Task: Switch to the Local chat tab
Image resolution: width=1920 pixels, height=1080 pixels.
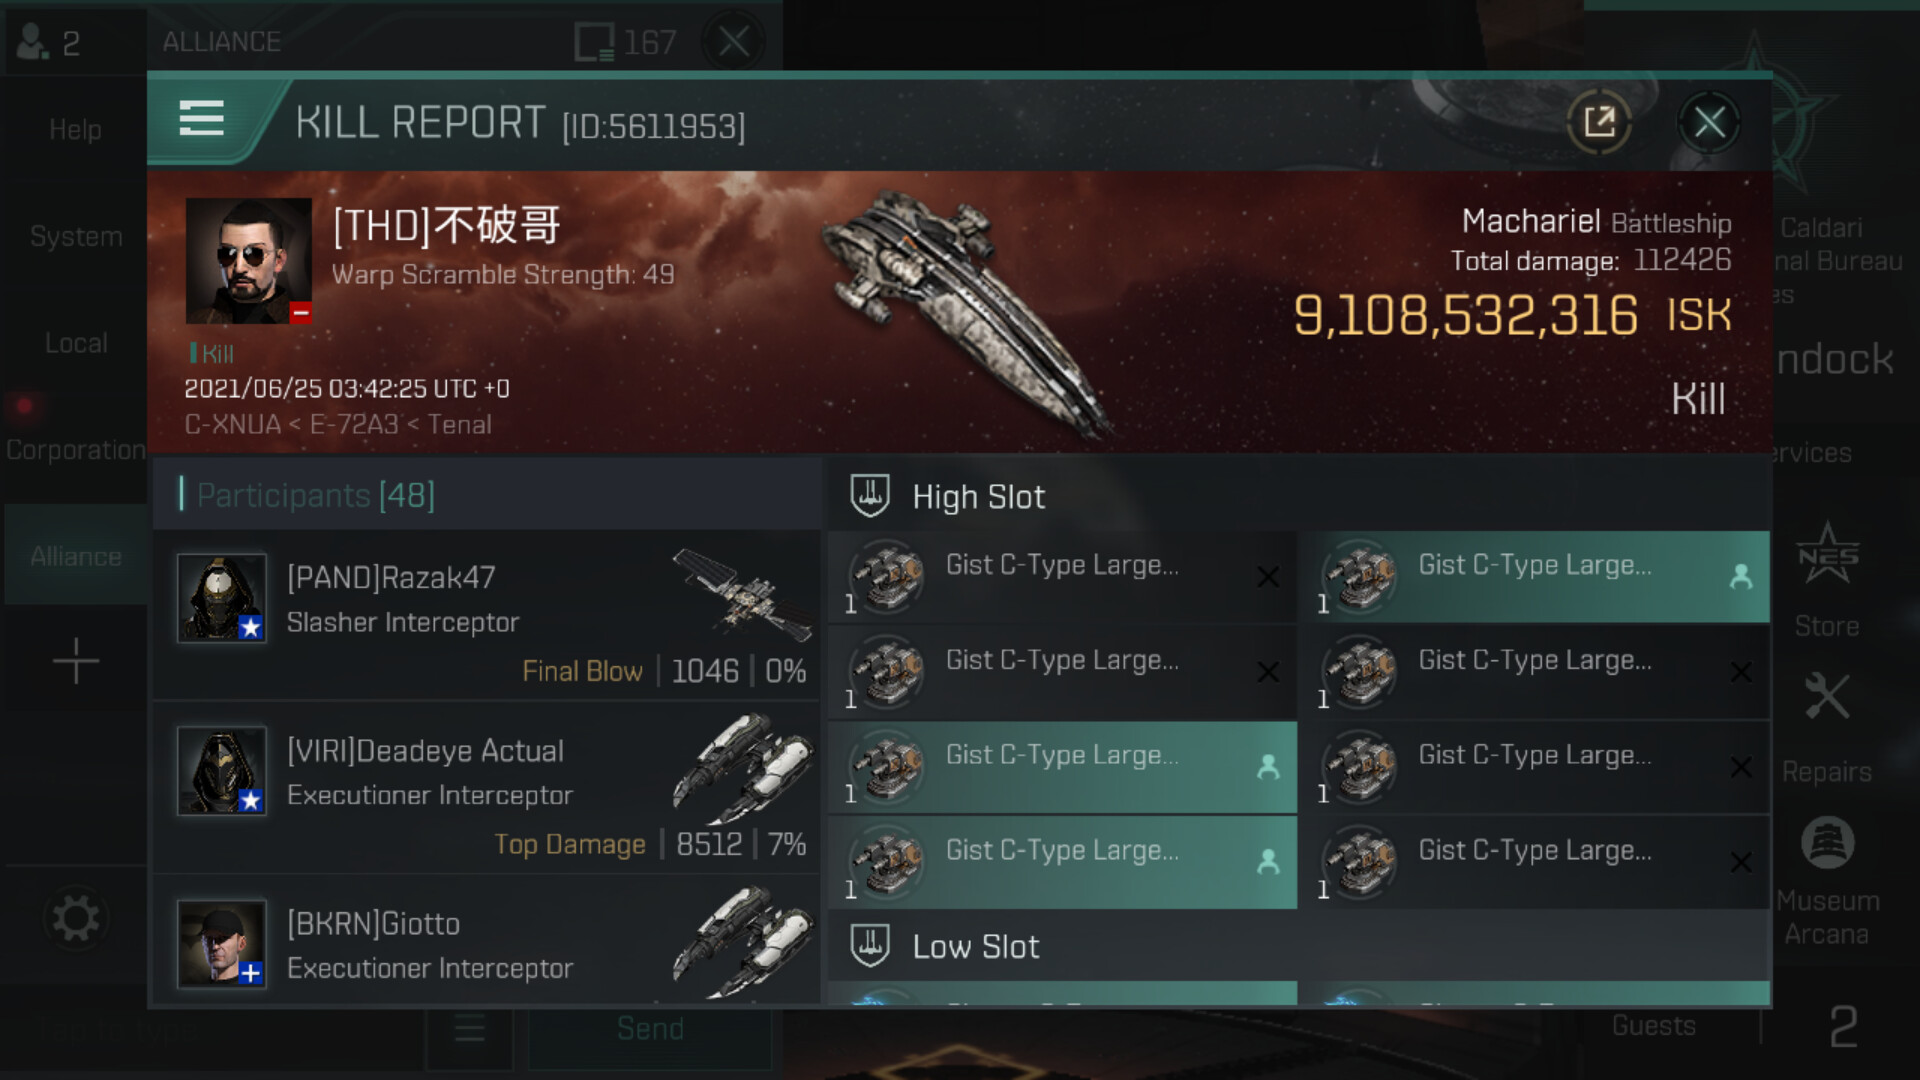Action: [x=76, y=343]
